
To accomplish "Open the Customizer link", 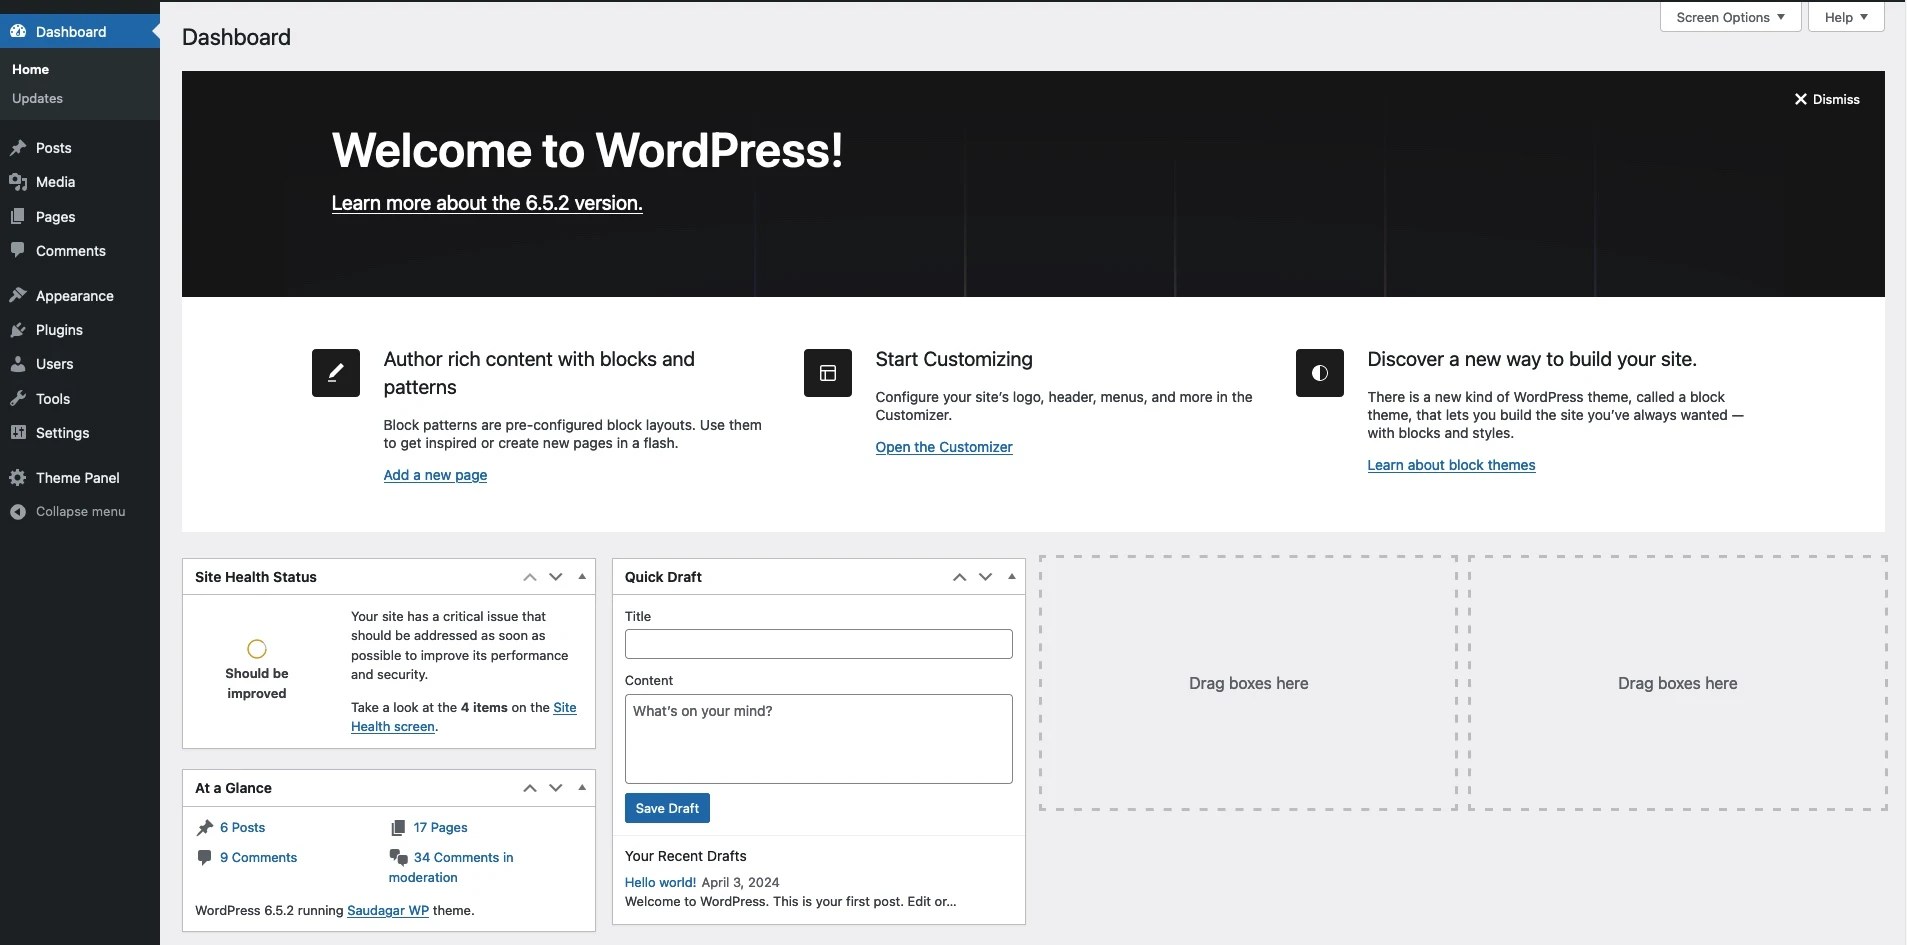I will click(x=944, y=447).
